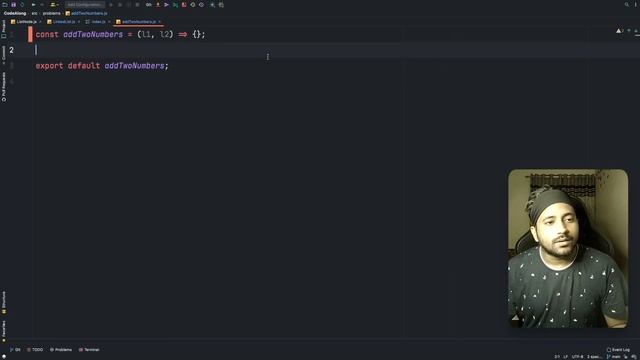
Task: Click the problems breadcrumb
Action: (x=51, y=13)
